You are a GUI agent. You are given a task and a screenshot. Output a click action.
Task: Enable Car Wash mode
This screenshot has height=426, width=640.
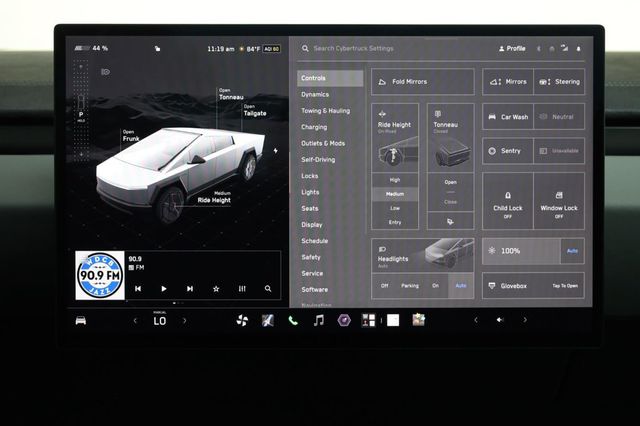coord(508,117)
